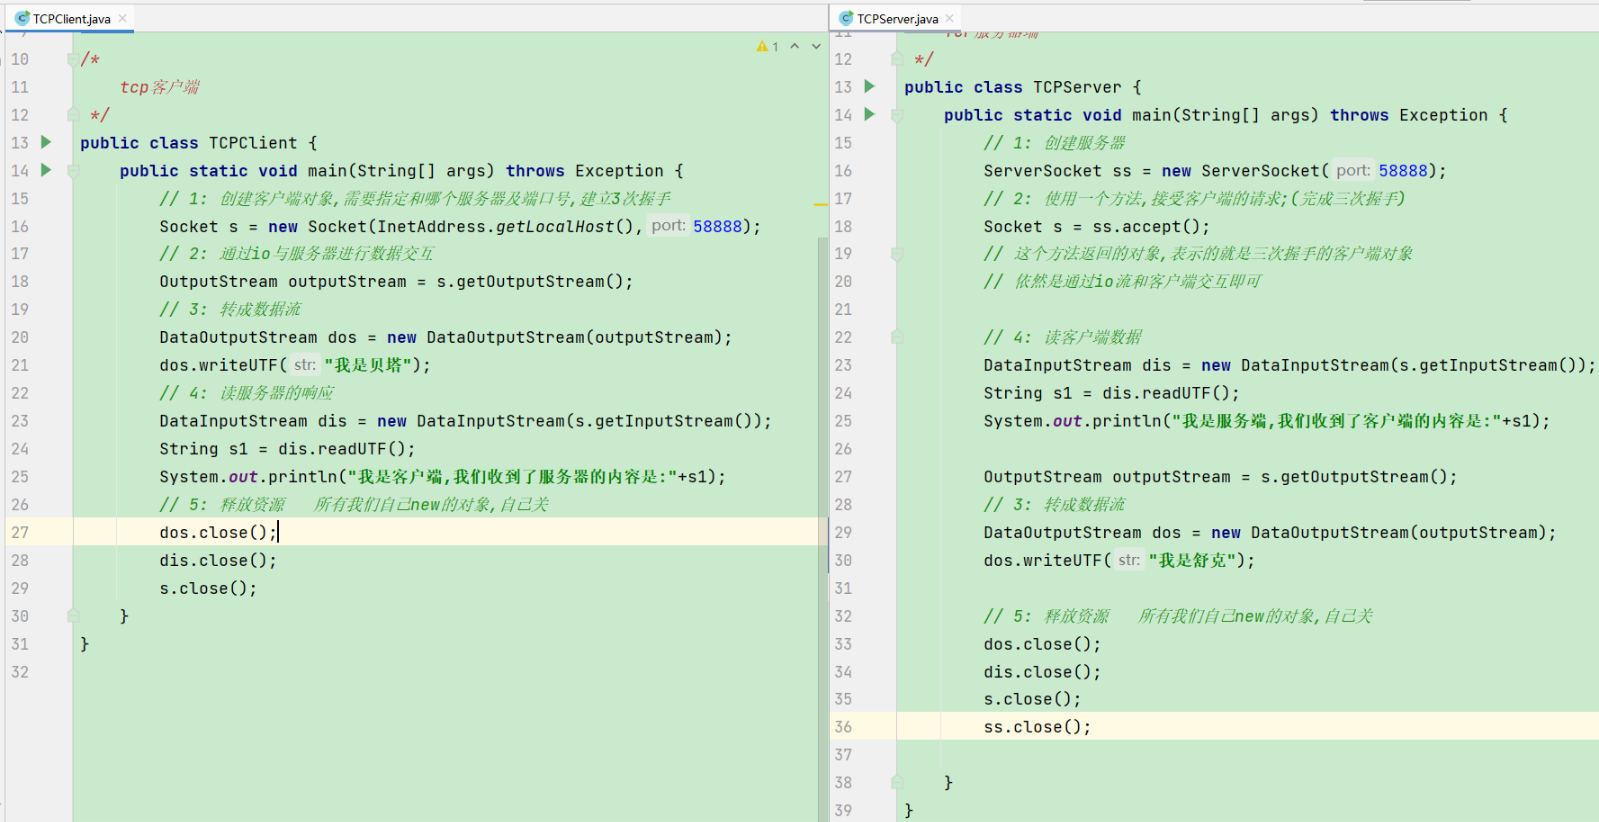Collapse TCPClient main method fold marker

(x=73, y=171)
